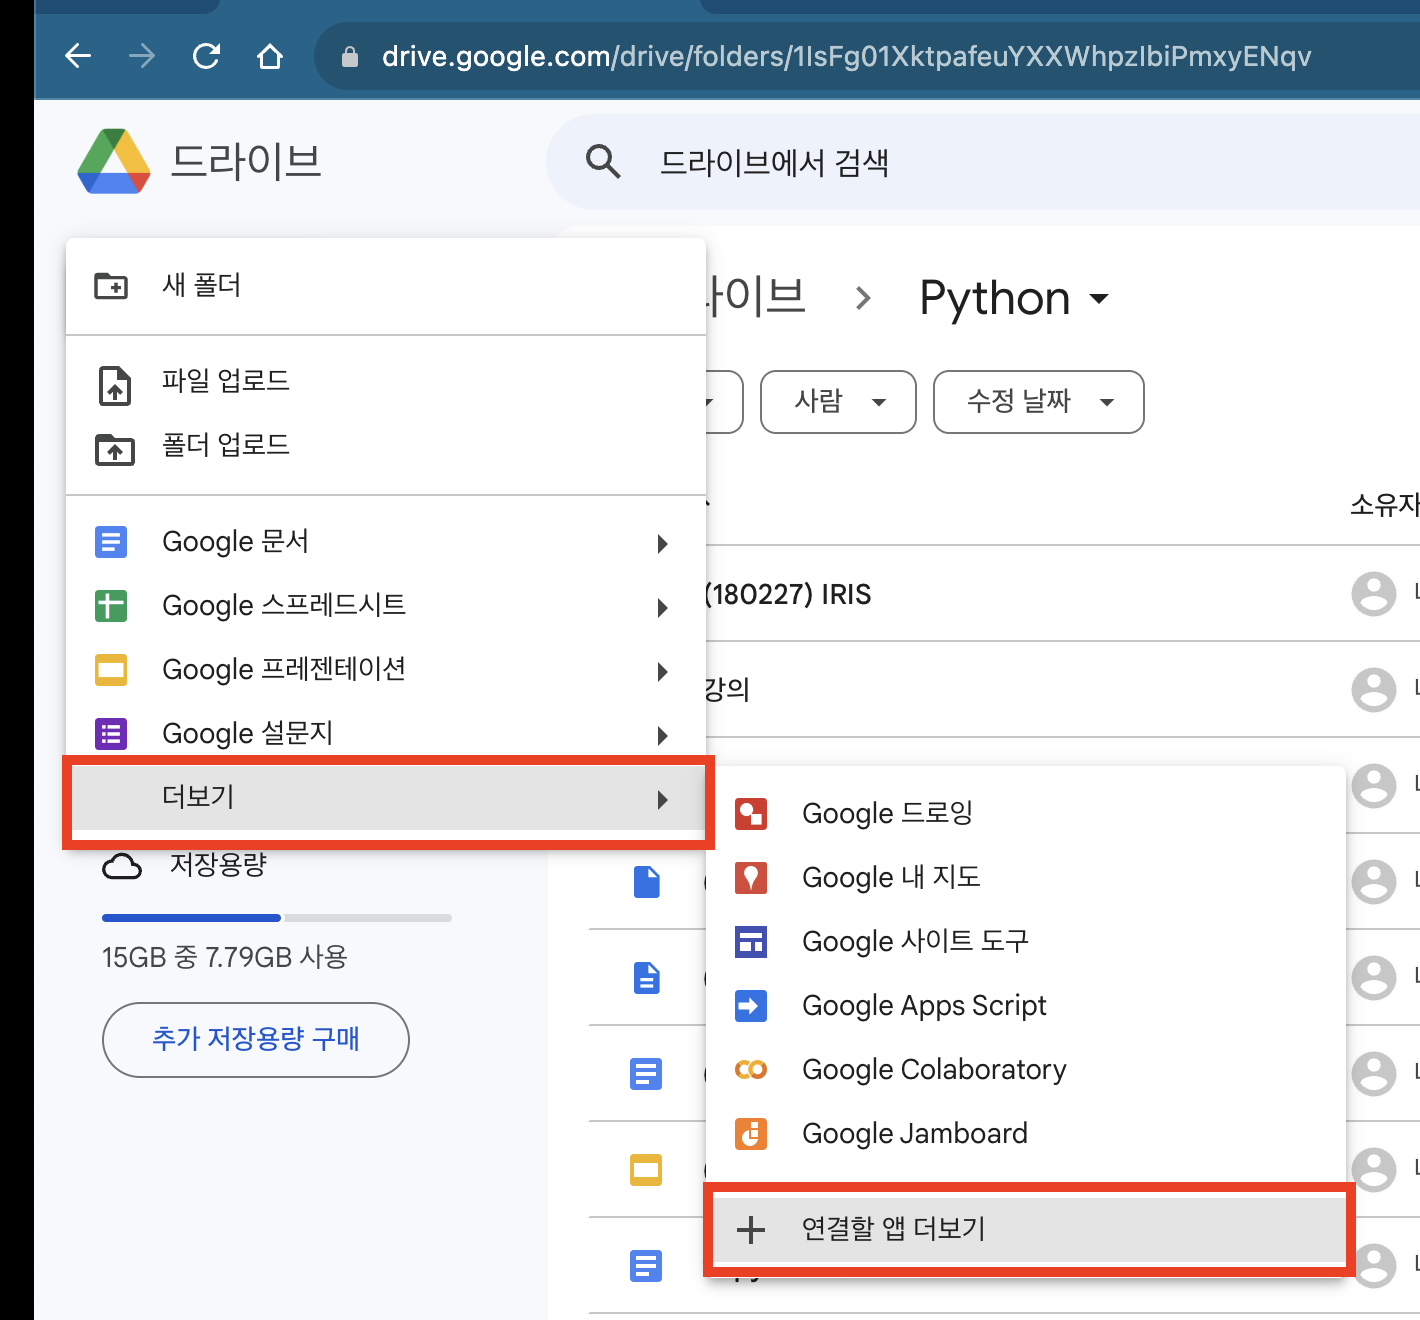
Task: Click the purple Google Forms icon
Action: pyautogui.click(x=111, y=734)
